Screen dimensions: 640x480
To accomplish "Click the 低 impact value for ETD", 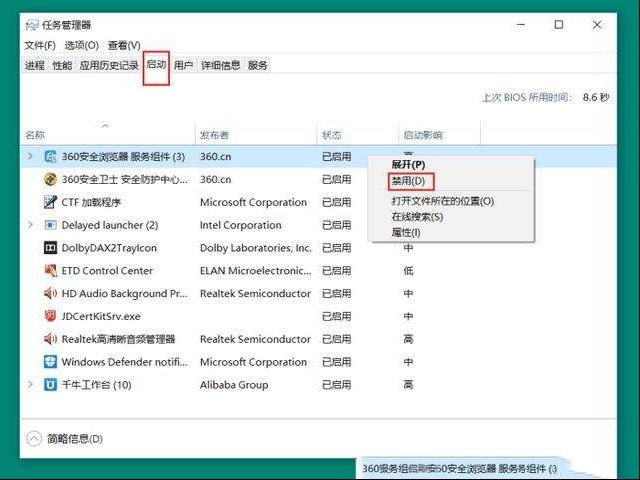I will [408, 271].
